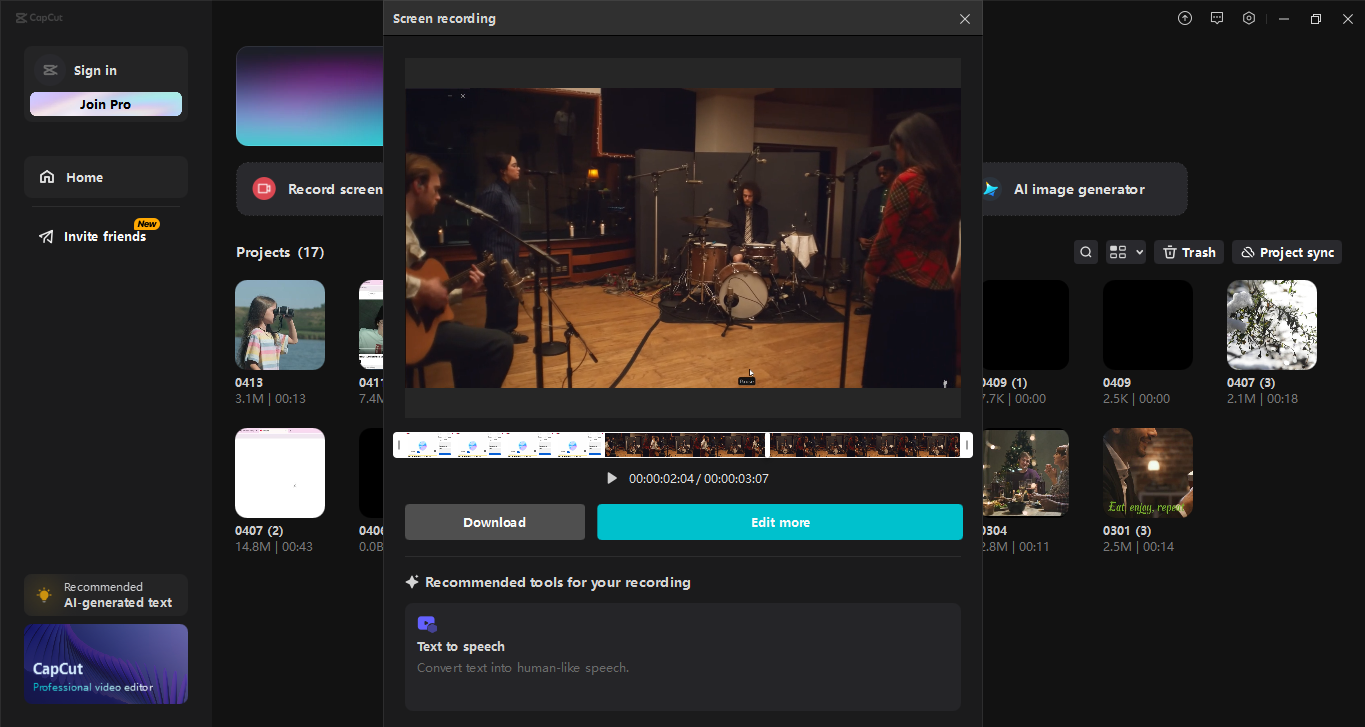The height and width of the screenshot is (727, 1365).
Task: Open the 0413 project thumbnail
Action: tap(280, 325)
